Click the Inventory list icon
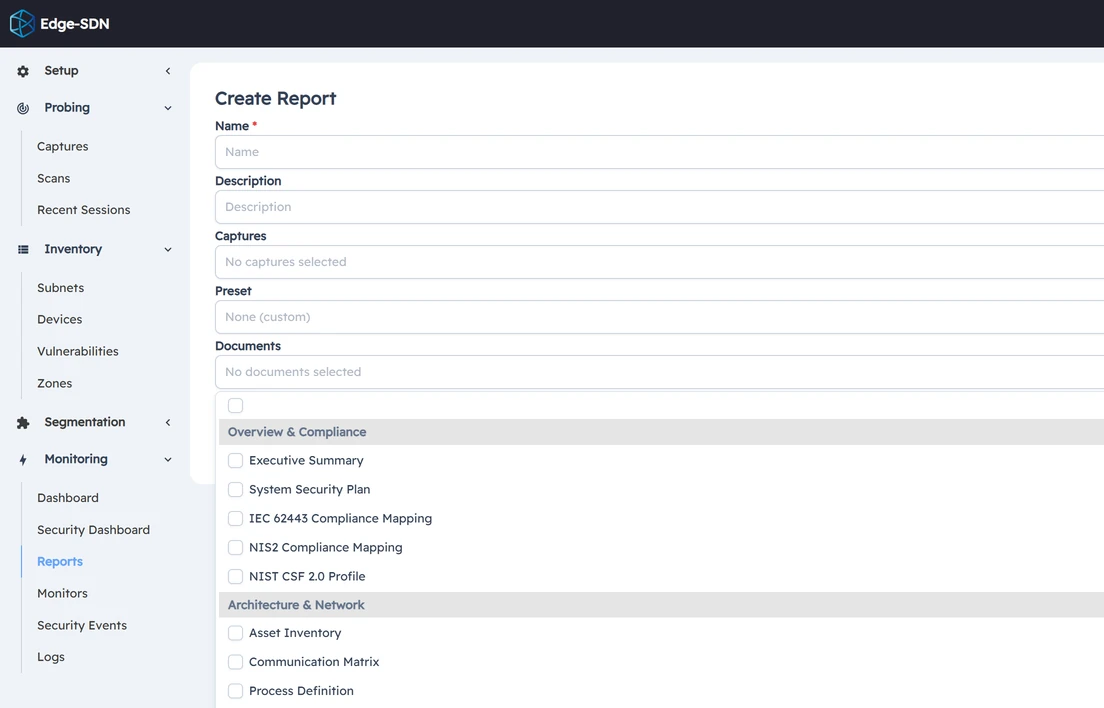The width and height of the screenshot is (1104, 708). point(23,249)
